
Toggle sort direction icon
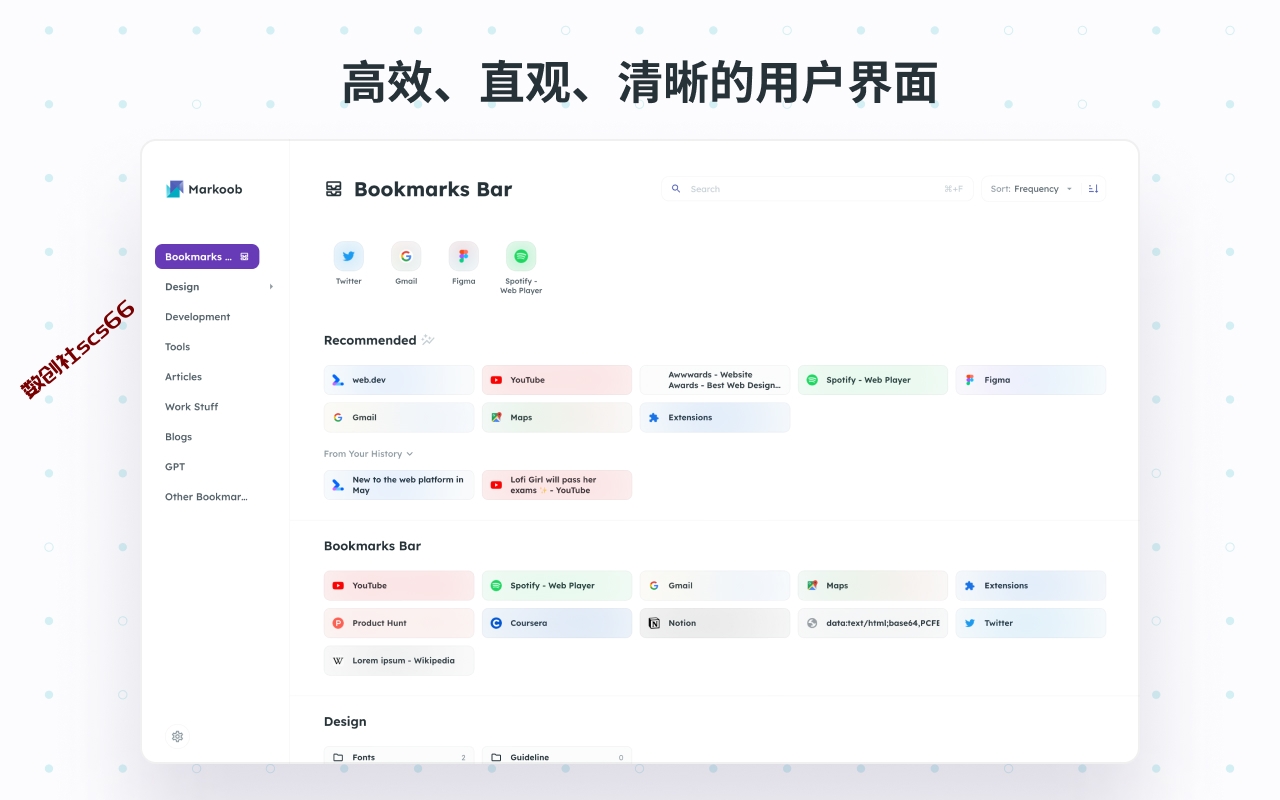click(x=1093, y=189)
